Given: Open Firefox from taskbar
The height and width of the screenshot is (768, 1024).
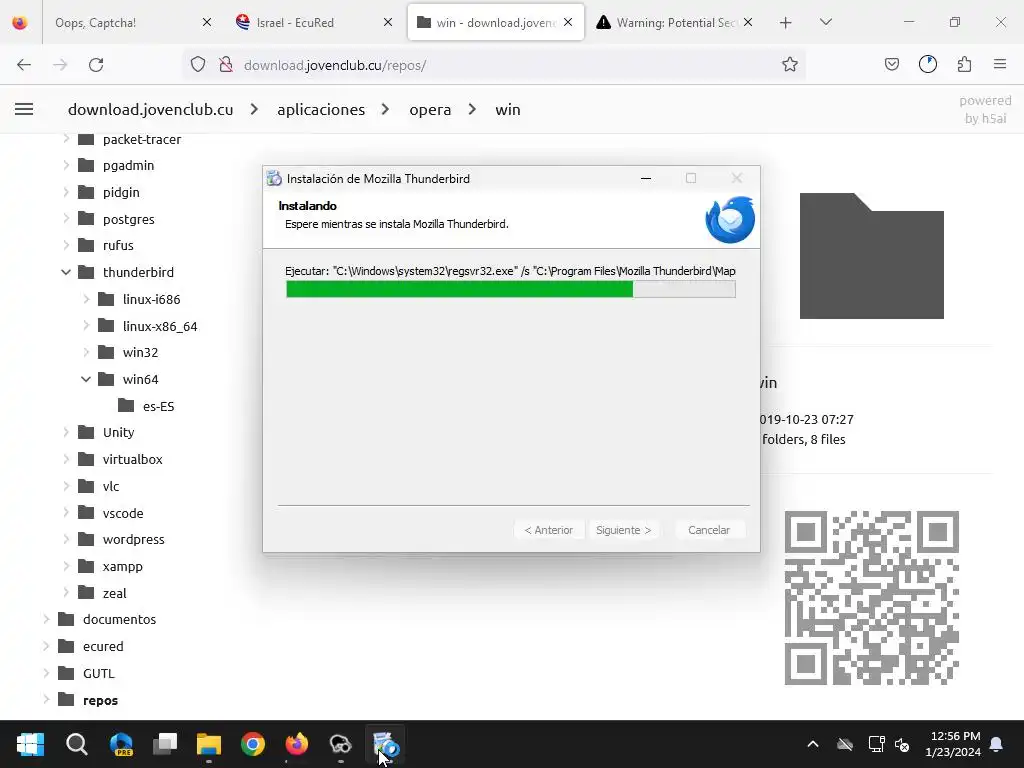Looking at the screenshot, I should [x=296, y=744].
